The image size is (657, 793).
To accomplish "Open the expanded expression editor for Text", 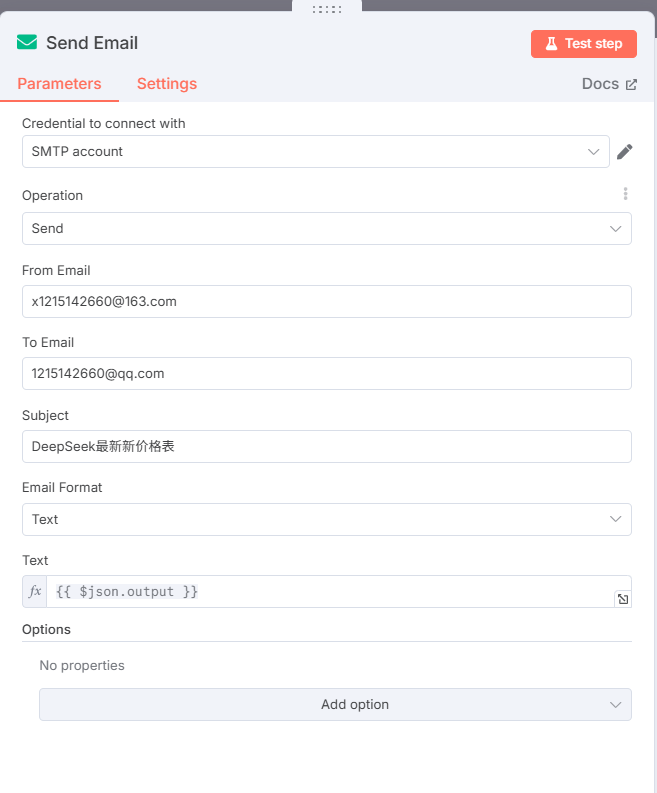I will click(x=622, y=599).
